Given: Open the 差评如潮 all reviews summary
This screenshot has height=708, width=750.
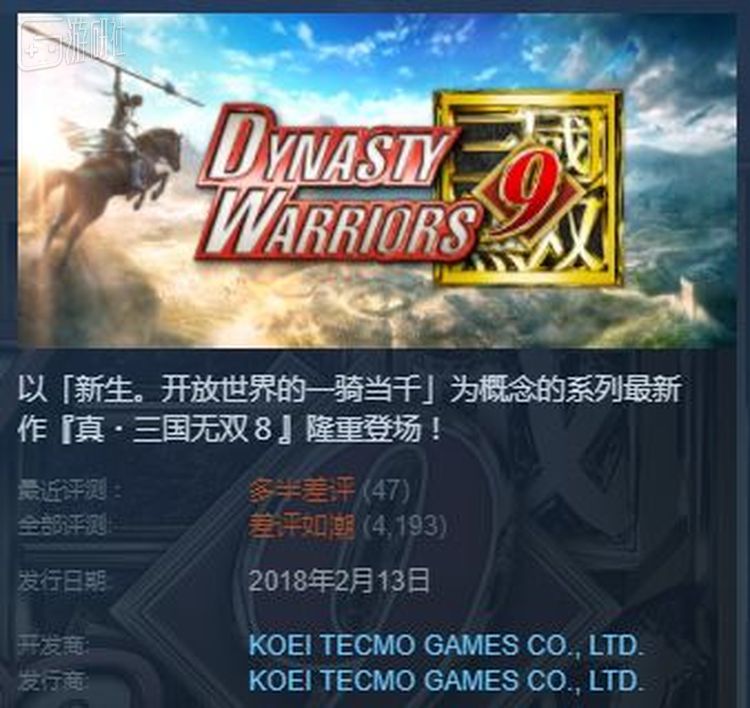Looking at the screenshot, I should (x=302, y=526).
